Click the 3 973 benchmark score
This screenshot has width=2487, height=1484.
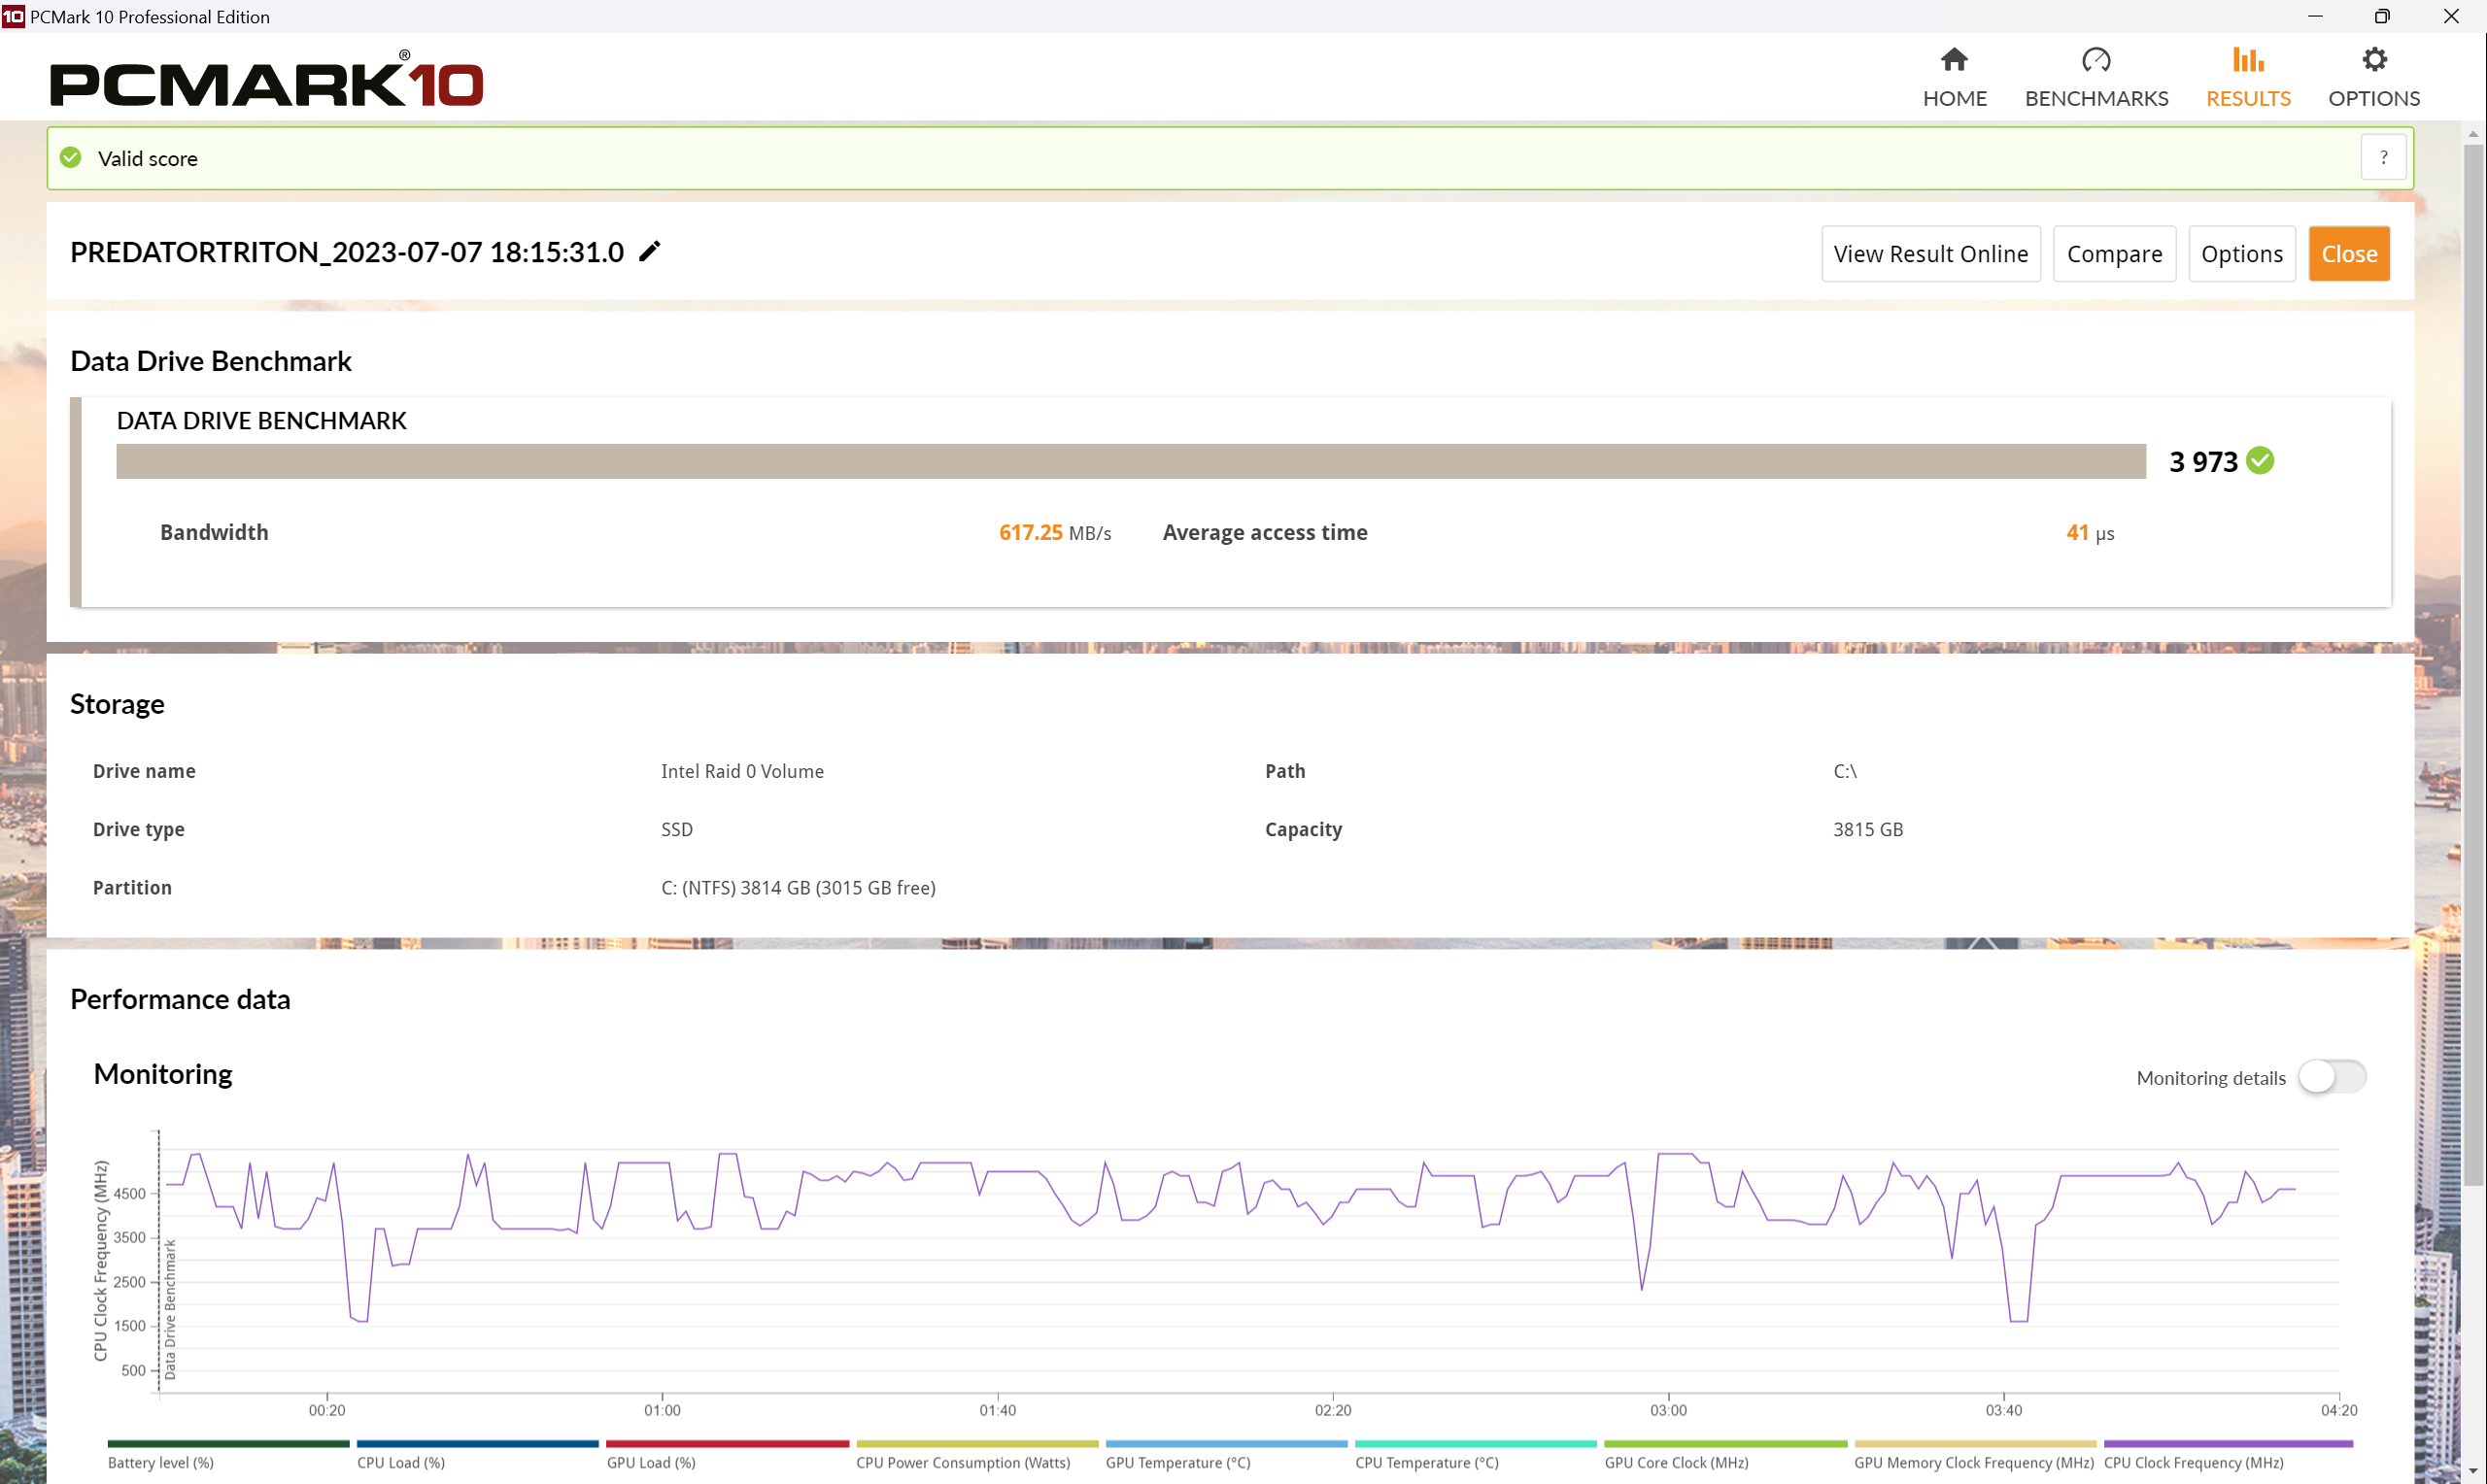tap(2203, 462)
